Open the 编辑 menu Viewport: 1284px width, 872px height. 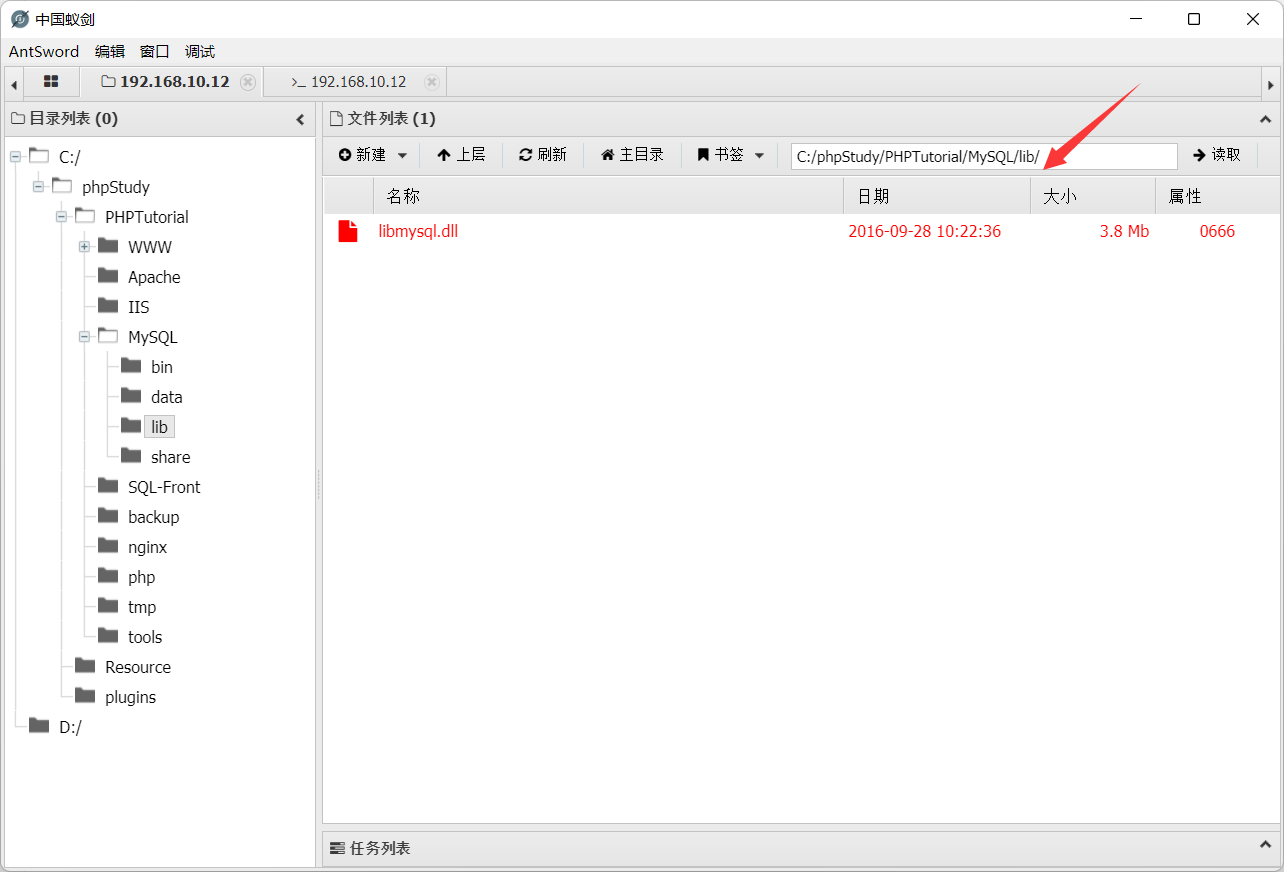[x=110, y=52]
